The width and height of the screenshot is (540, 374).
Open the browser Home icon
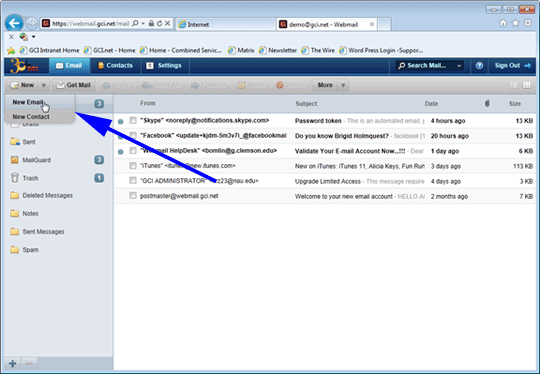(x=503, y=23)
